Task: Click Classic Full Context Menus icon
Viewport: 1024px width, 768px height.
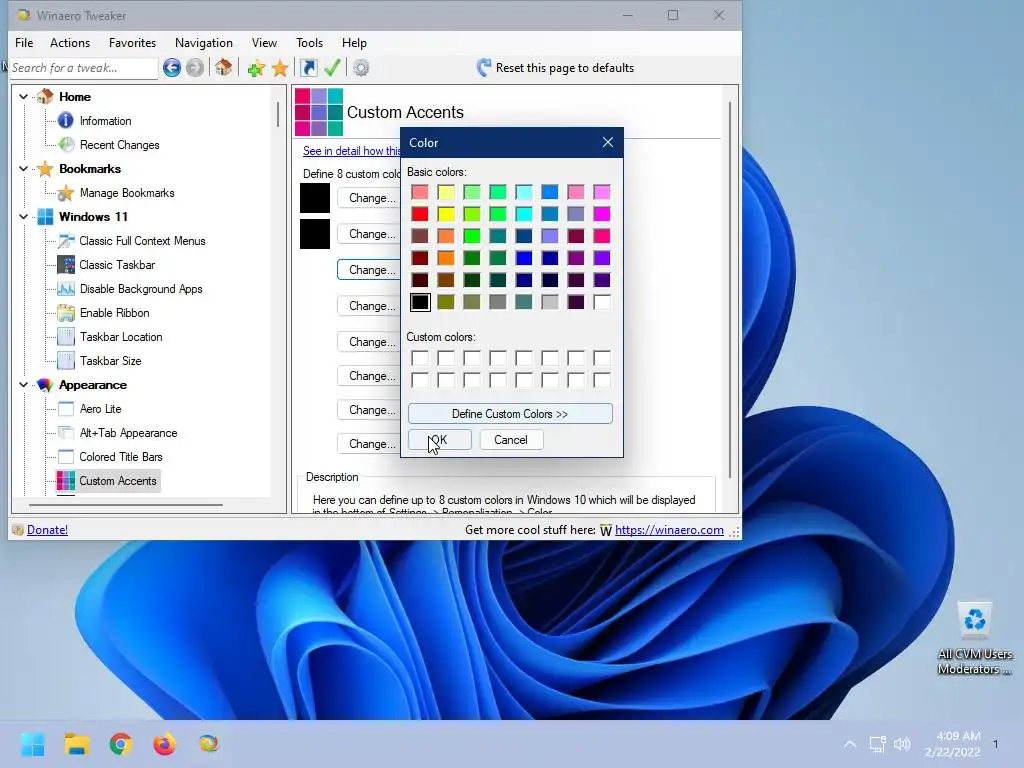Action: point(66,240)
